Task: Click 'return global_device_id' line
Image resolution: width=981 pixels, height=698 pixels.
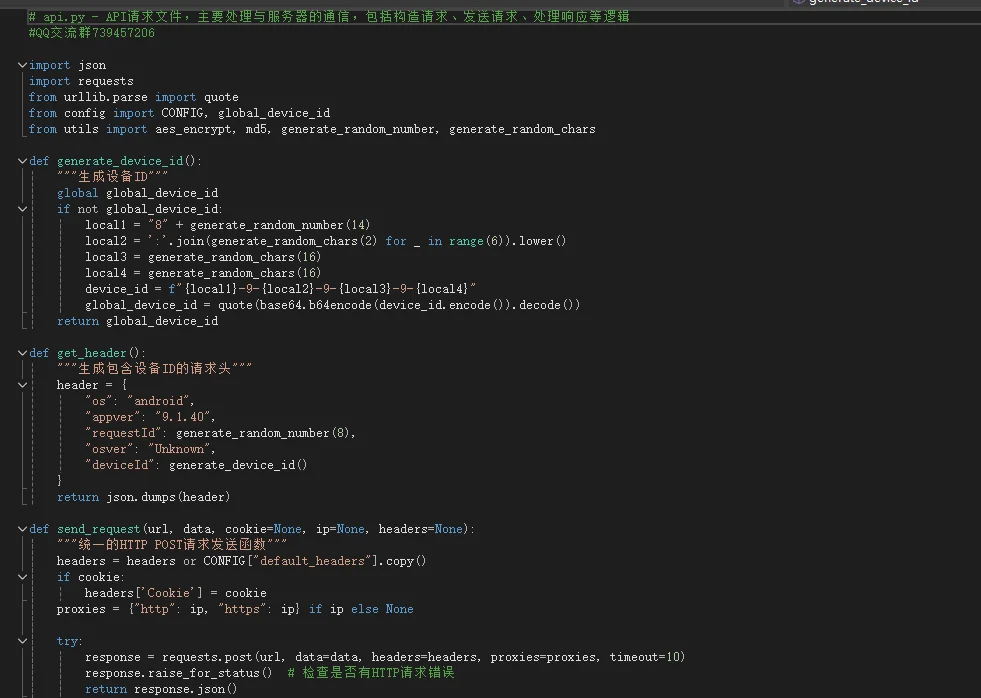Action: pyautogui.click(x=137, y=321)
